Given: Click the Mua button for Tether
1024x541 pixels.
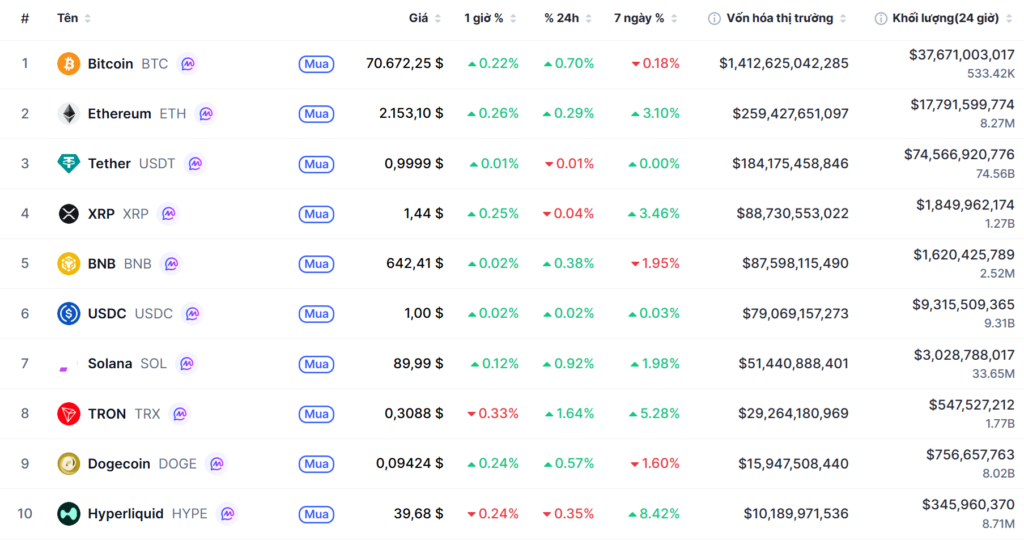Looking at the screenshot, I should pos(317,164).
